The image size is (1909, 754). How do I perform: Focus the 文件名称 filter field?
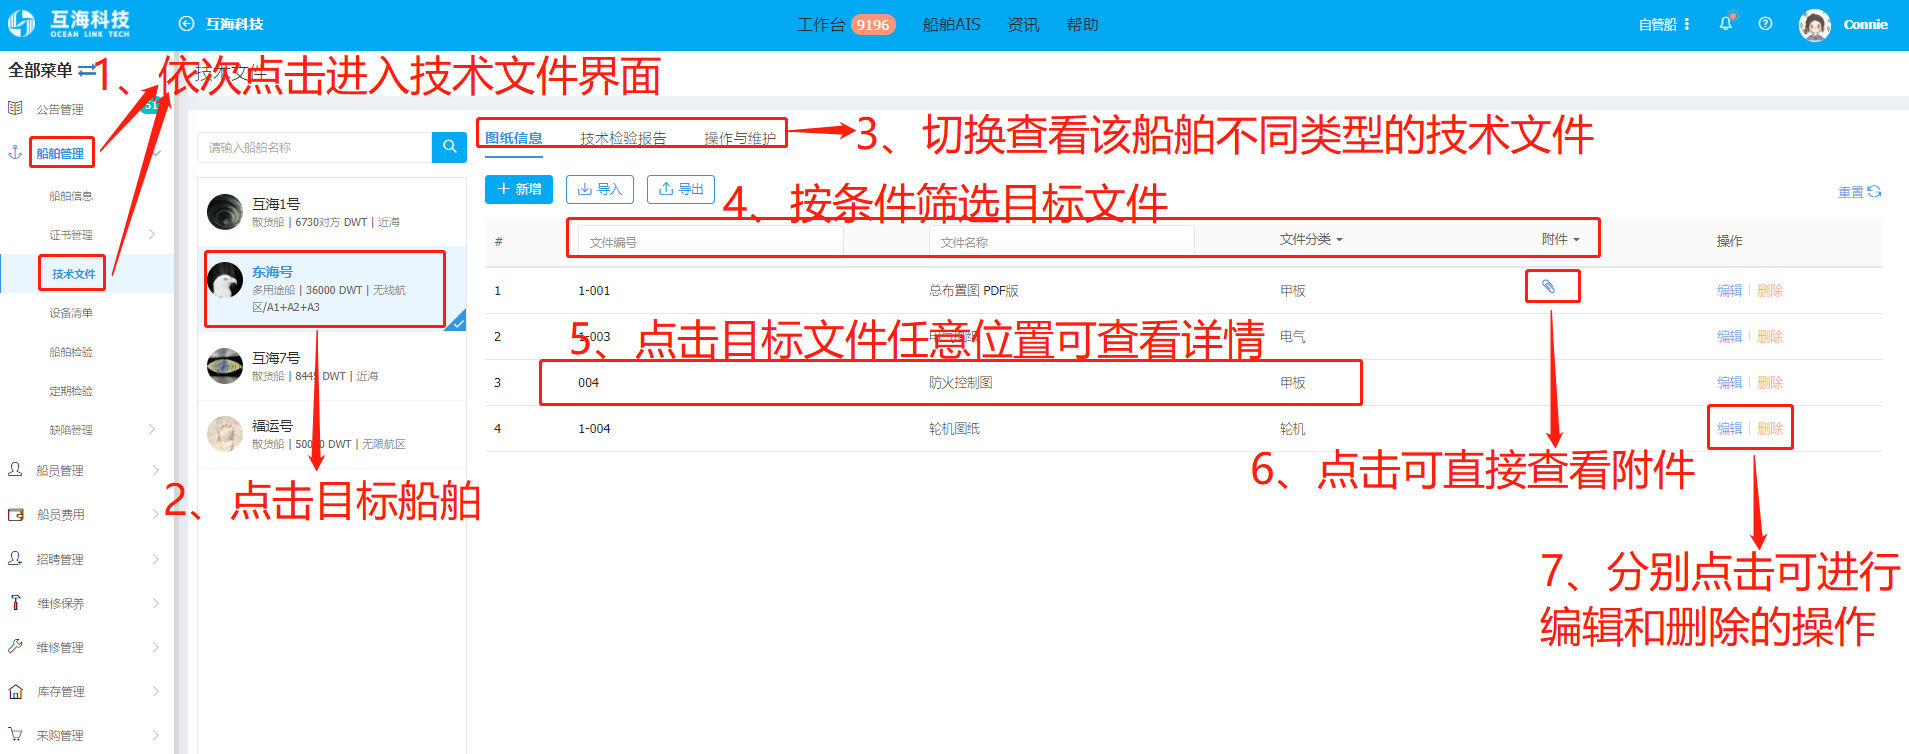[1061, 241]
